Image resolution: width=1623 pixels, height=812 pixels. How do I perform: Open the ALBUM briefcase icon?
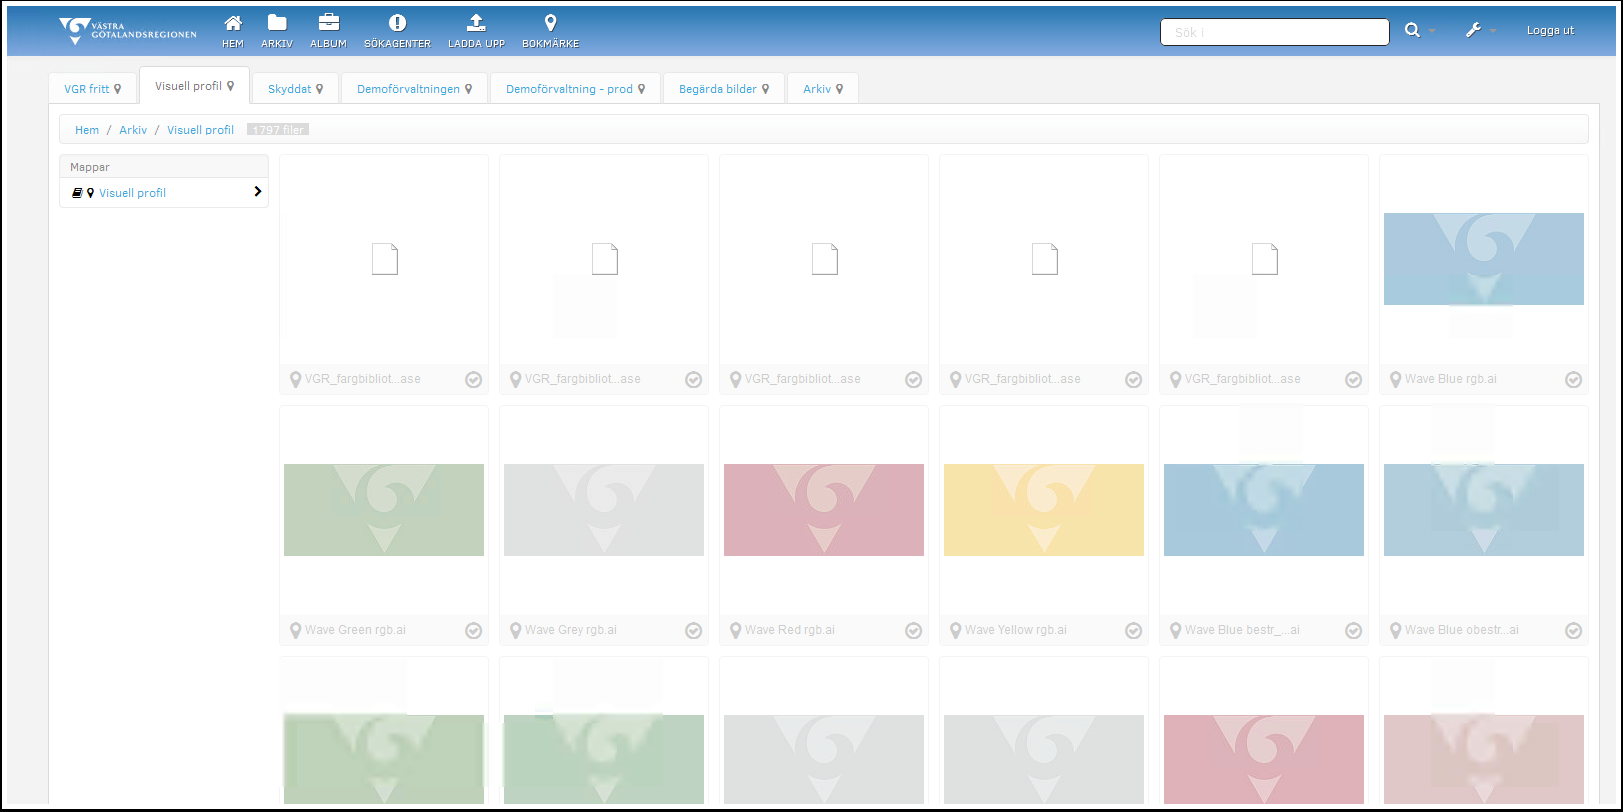click(328, 23)
